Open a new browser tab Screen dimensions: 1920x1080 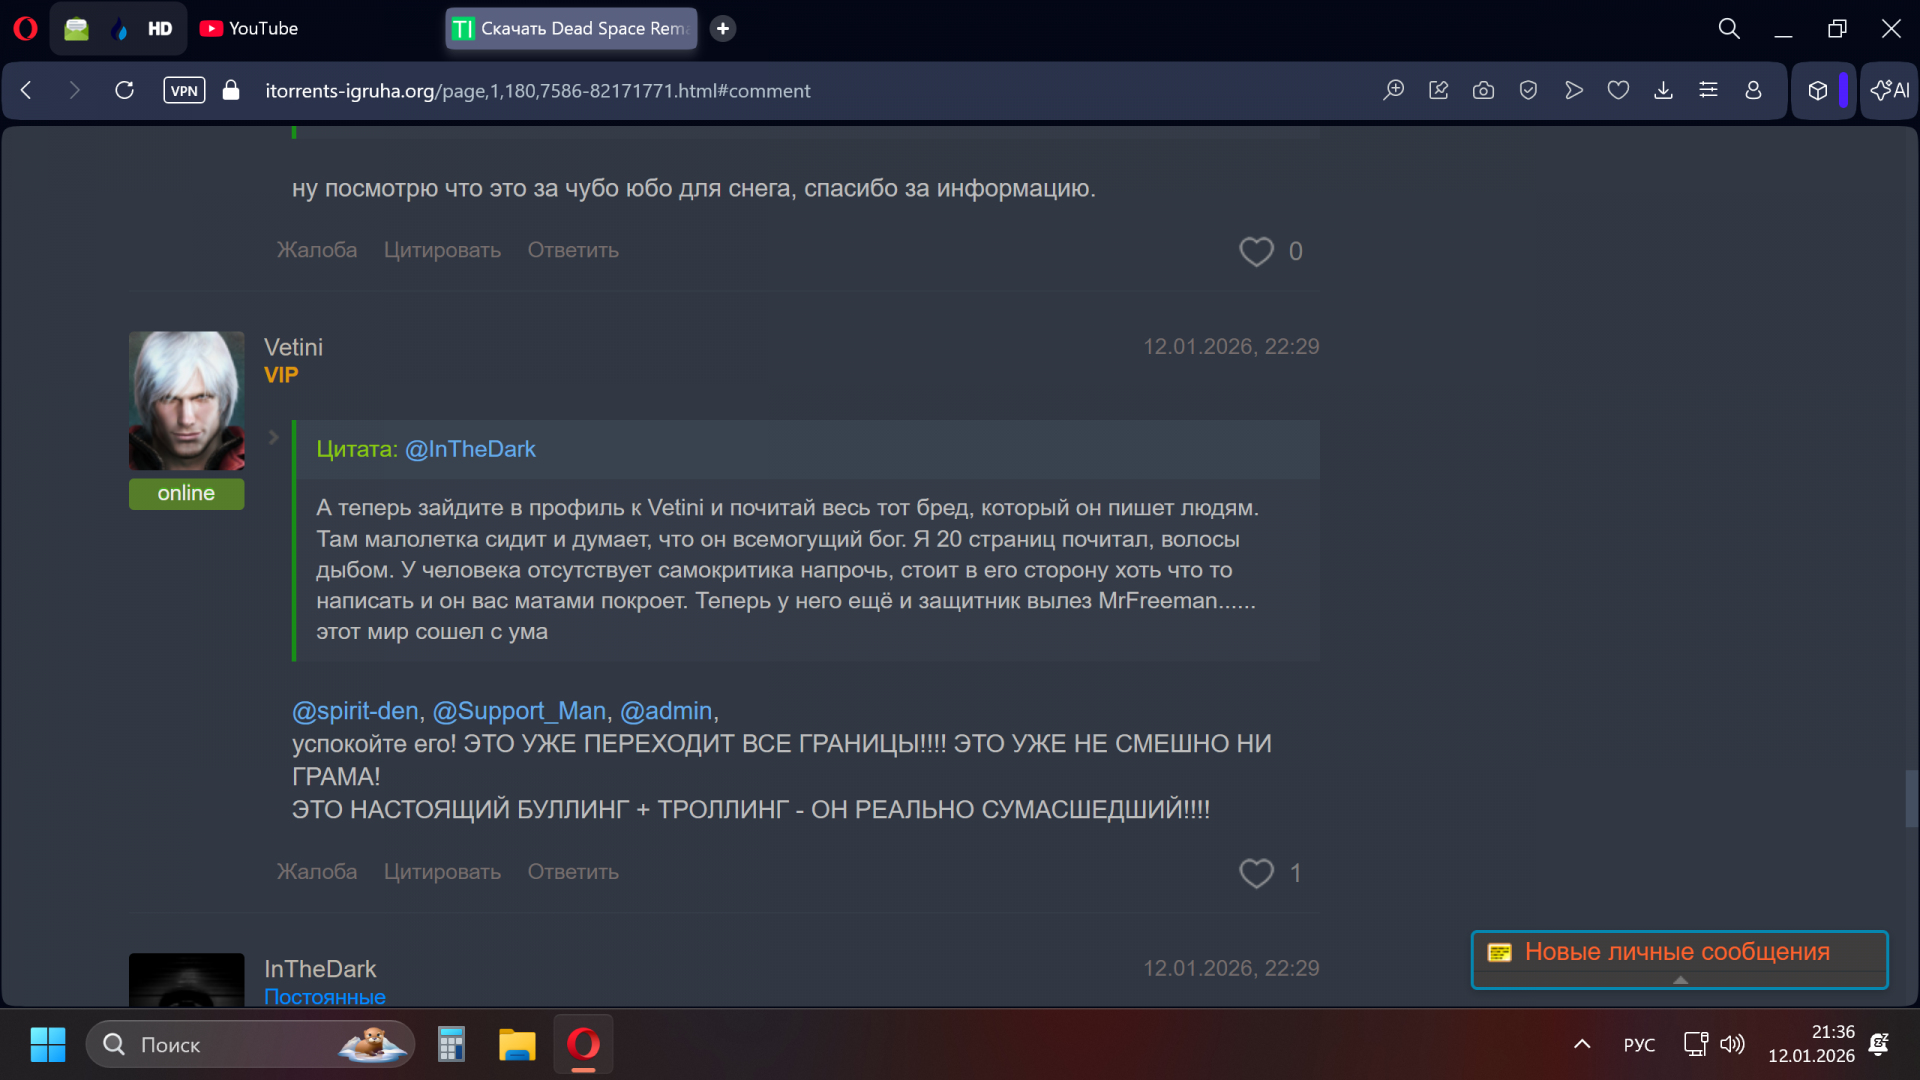click(723, 29)
